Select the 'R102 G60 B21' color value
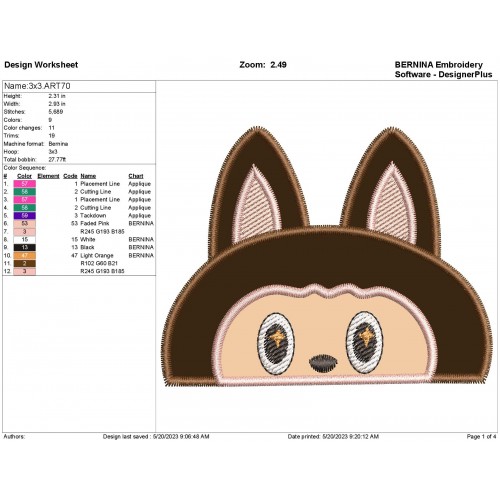This screenshot has width=500, height=500. pyautogui.click(x=99, y=263)
